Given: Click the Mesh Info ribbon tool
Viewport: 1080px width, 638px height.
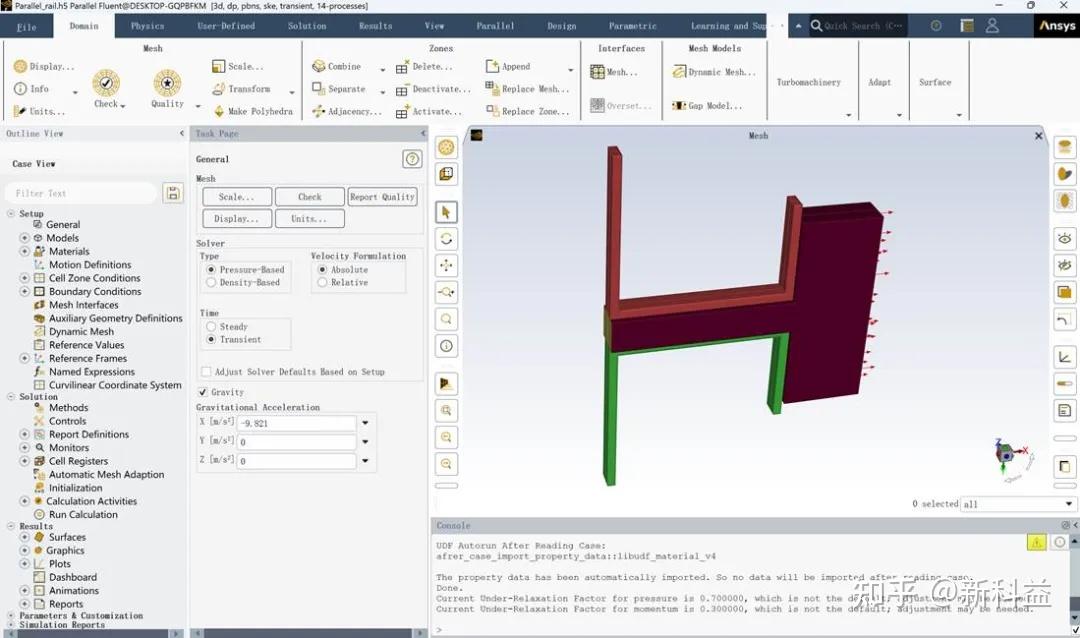Looking at the screenshot, I should pos(31,89).
